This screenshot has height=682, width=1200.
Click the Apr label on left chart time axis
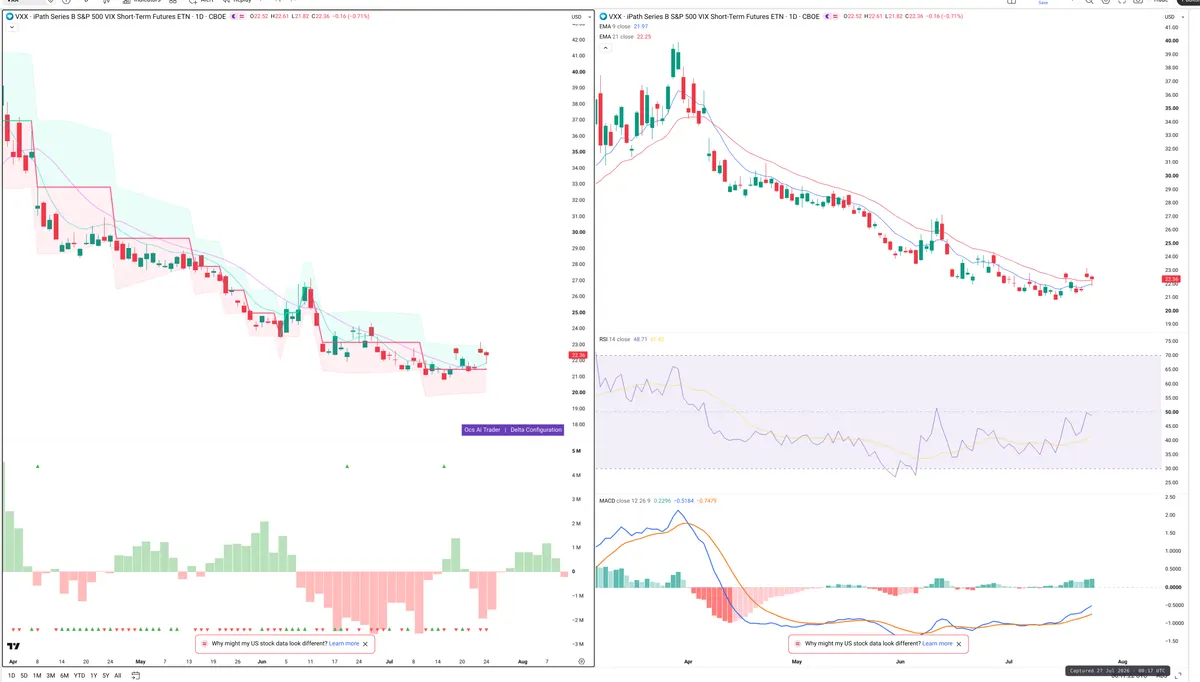12,662
